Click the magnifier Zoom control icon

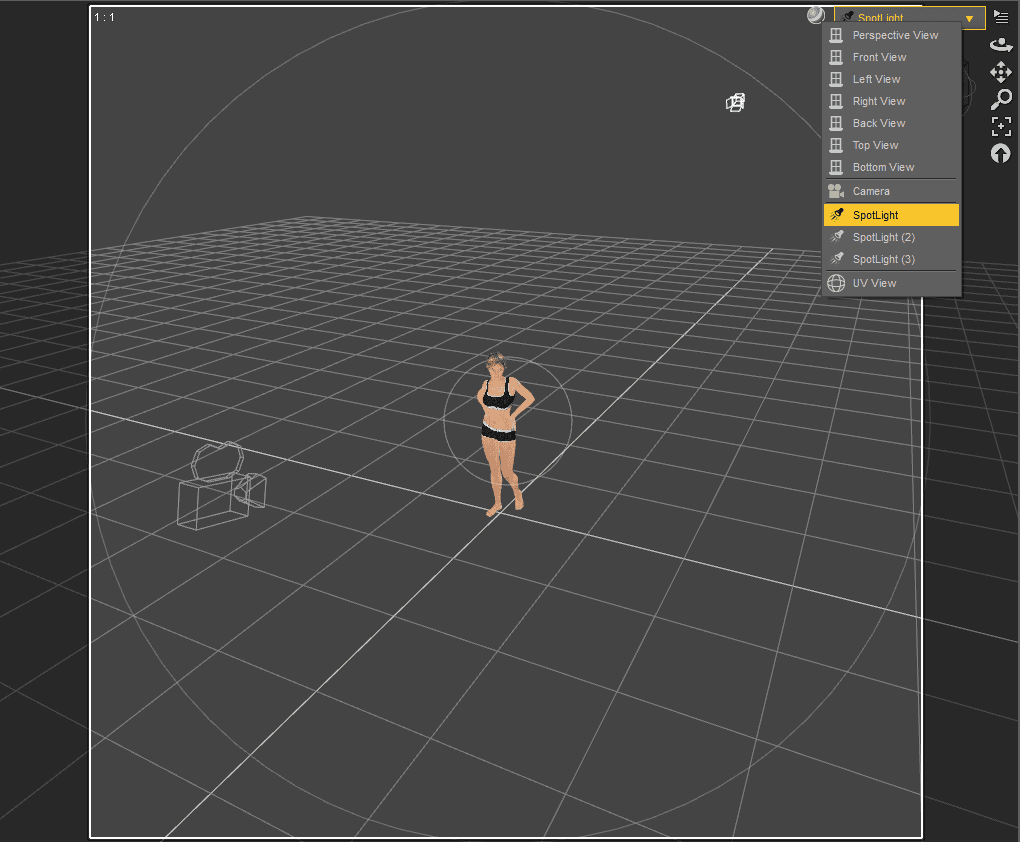[x=1001, y=99]
